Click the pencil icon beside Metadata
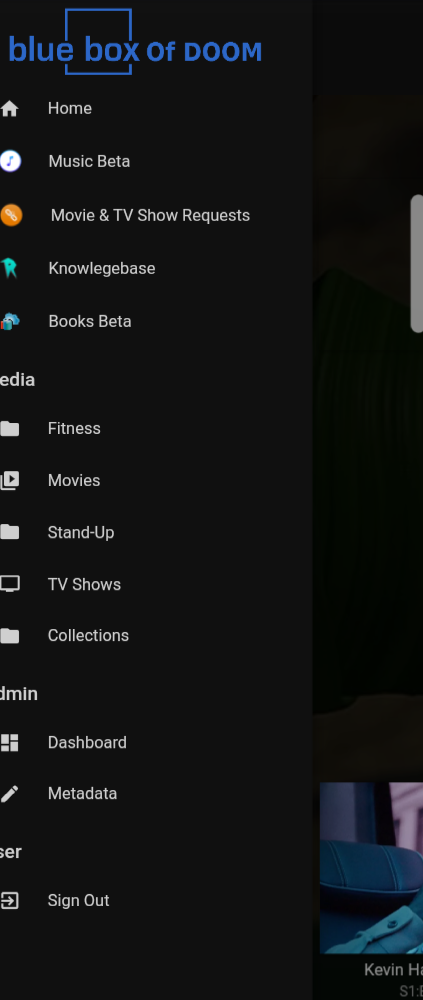The image size is (423, 1000). pos(9,794)
